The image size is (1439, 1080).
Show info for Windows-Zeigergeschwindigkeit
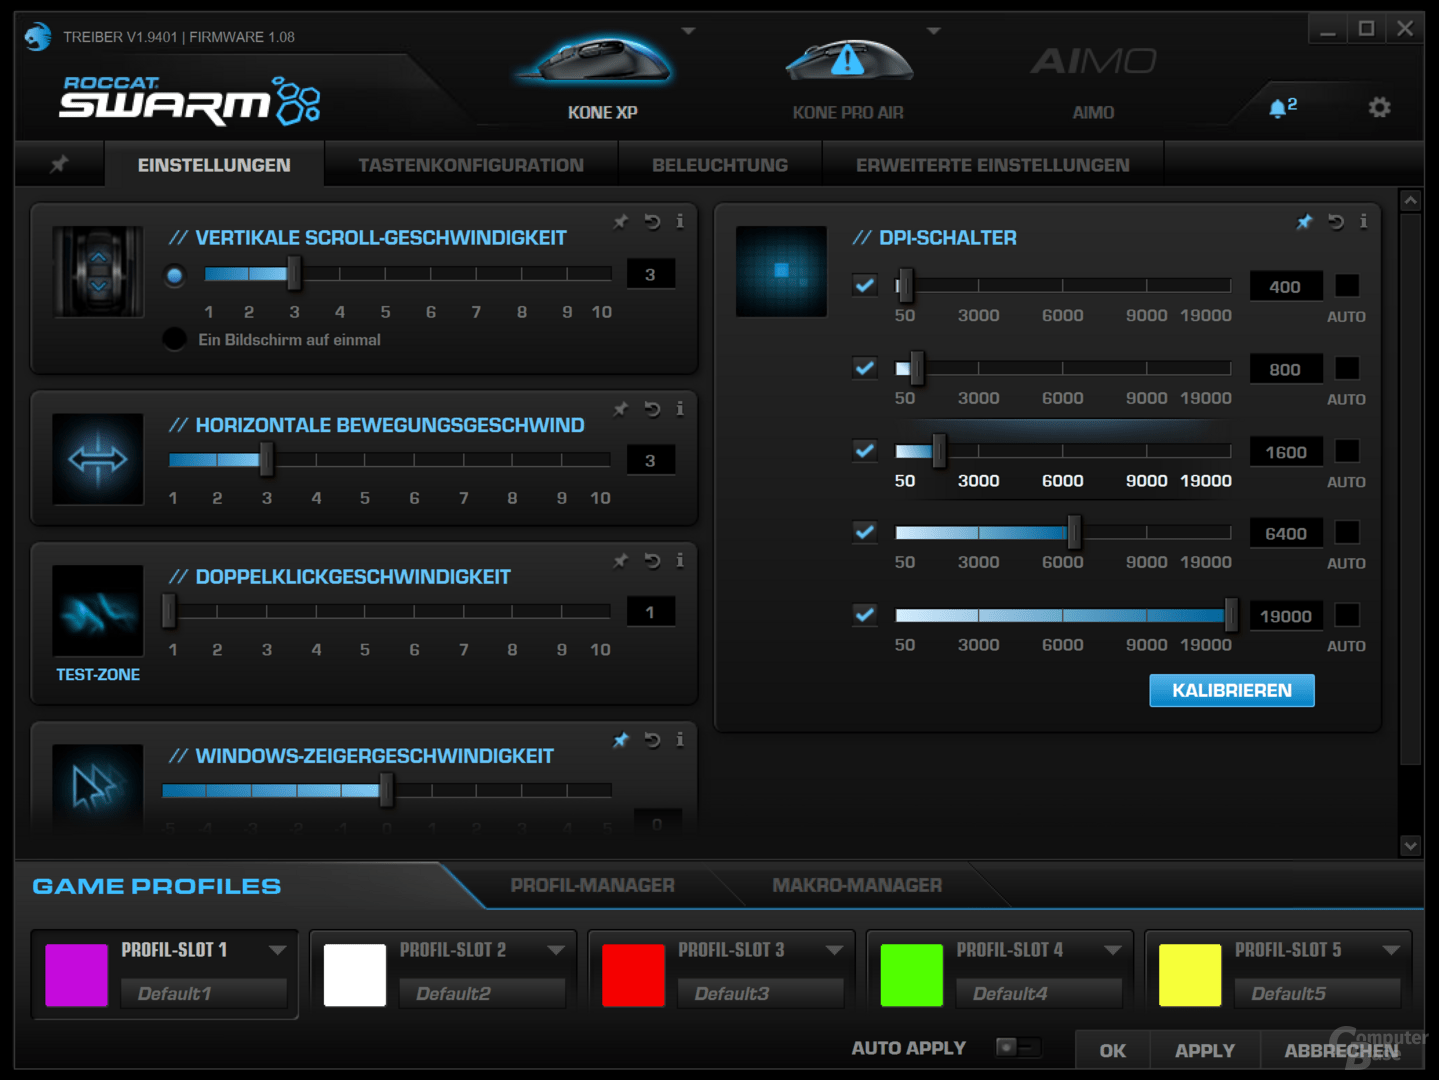coord(680,740)
